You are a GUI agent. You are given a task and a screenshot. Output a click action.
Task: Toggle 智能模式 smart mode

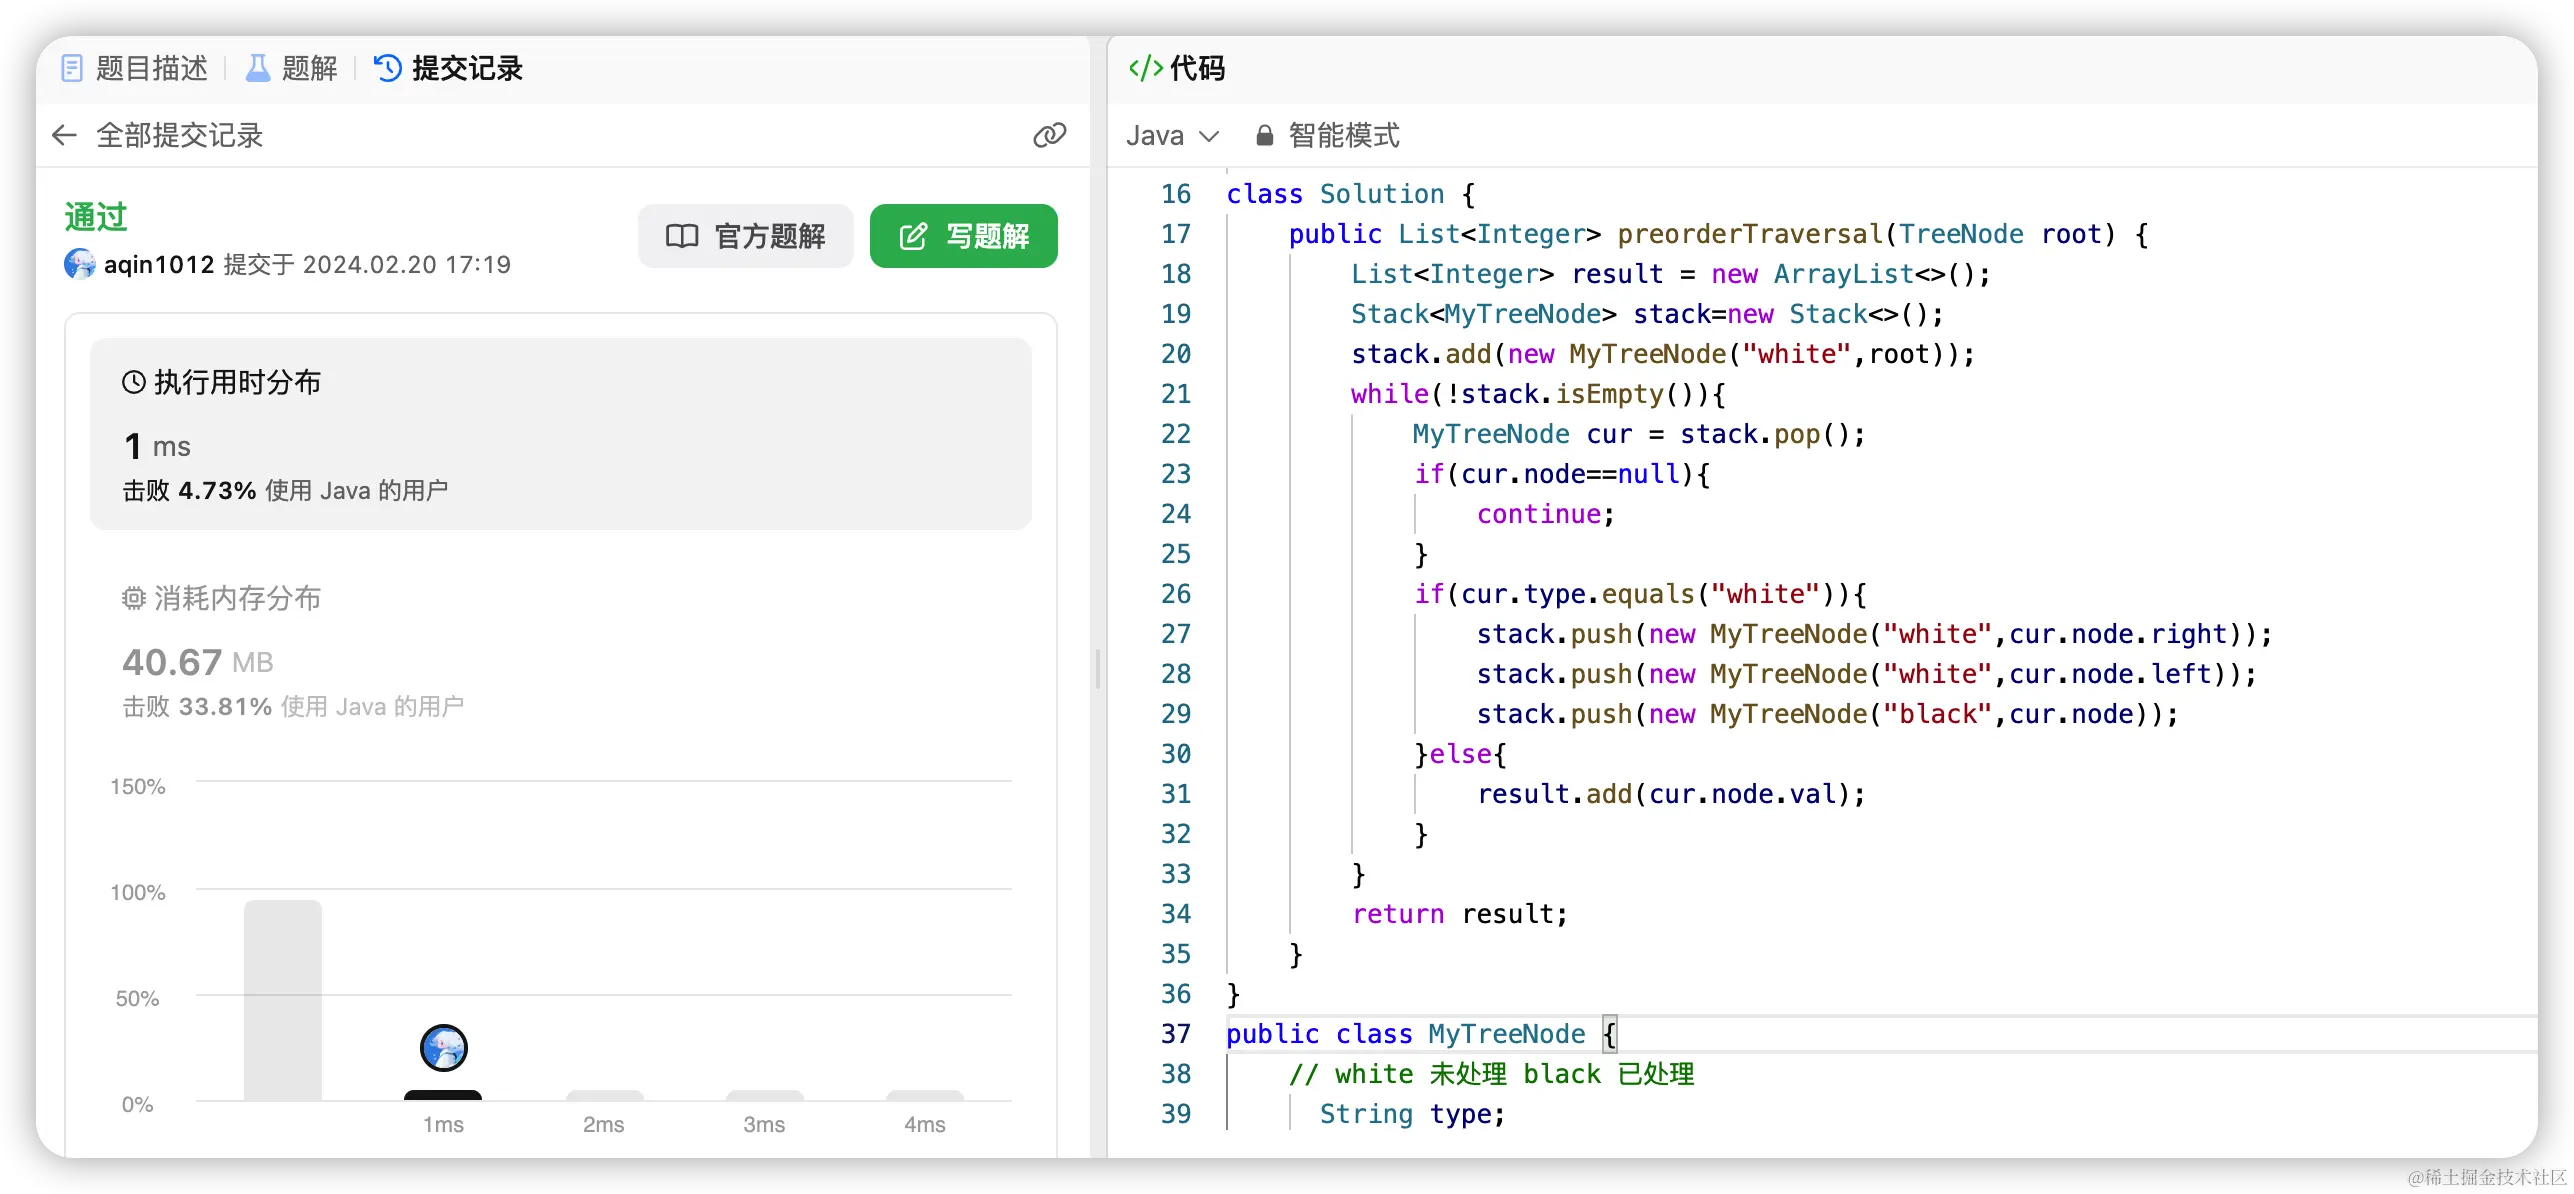tap(1342, 135)
